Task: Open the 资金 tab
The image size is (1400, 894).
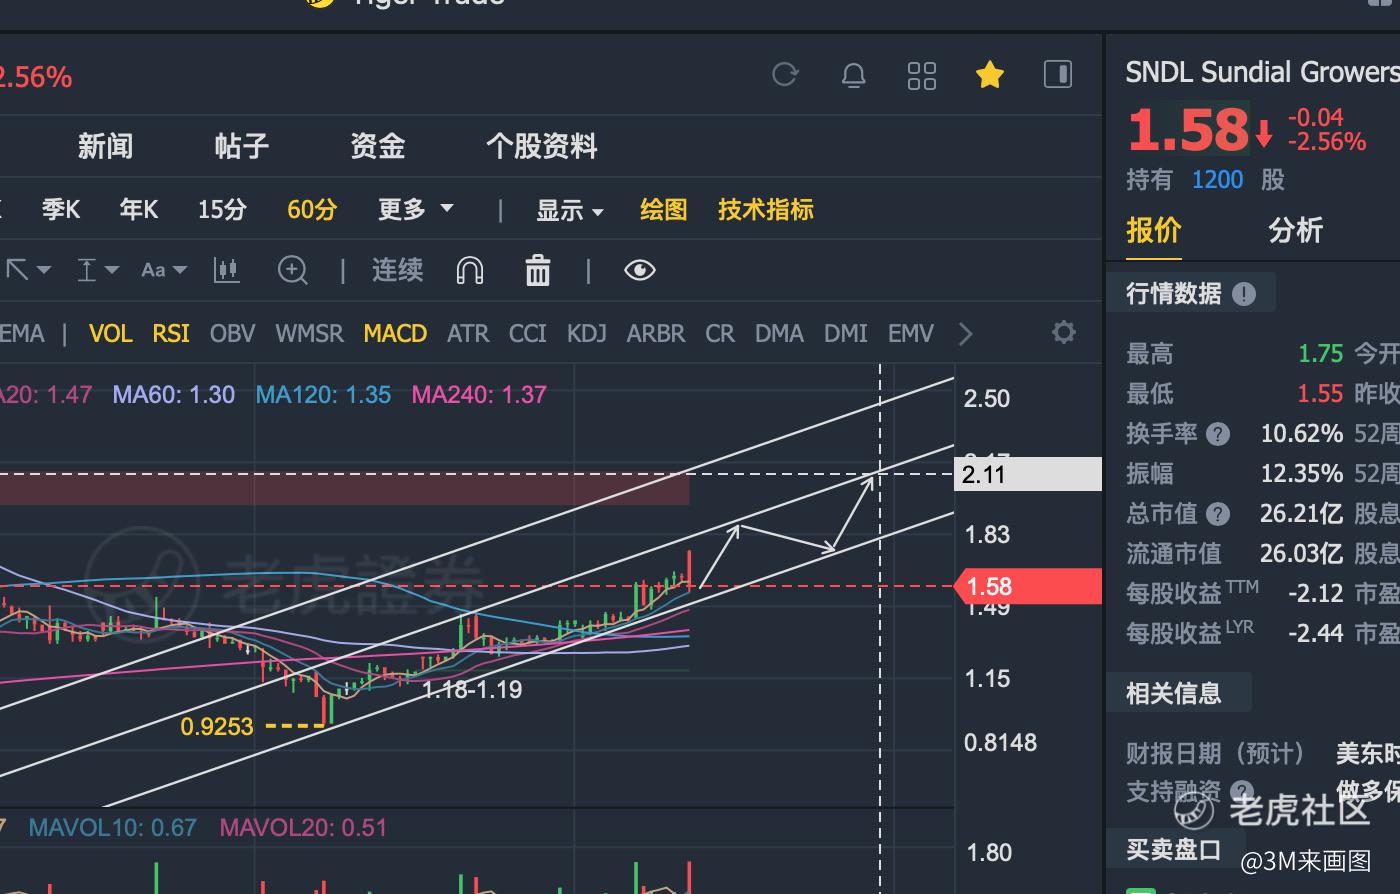Action: point(378,147)
